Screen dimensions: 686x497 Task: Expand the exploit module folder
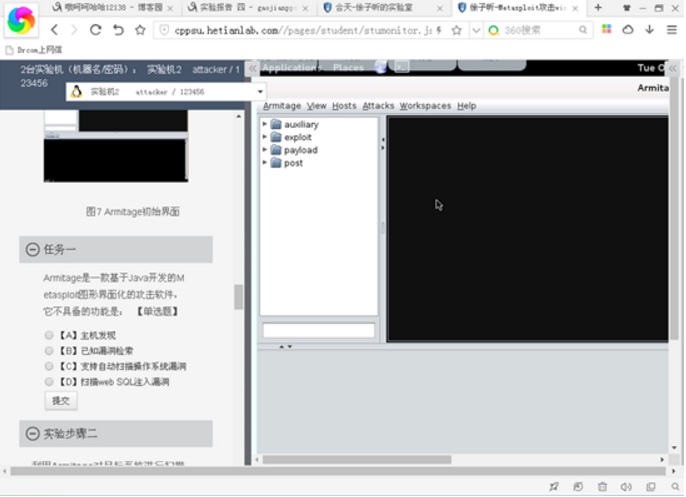click(x=265, y=137)
